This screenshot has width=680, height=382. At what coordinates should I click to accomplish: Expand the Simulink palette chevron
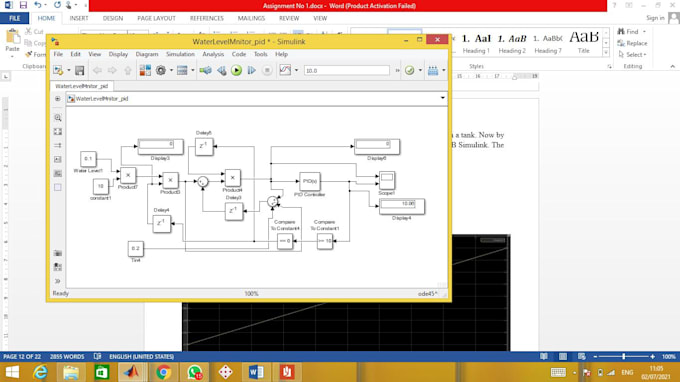58,281
